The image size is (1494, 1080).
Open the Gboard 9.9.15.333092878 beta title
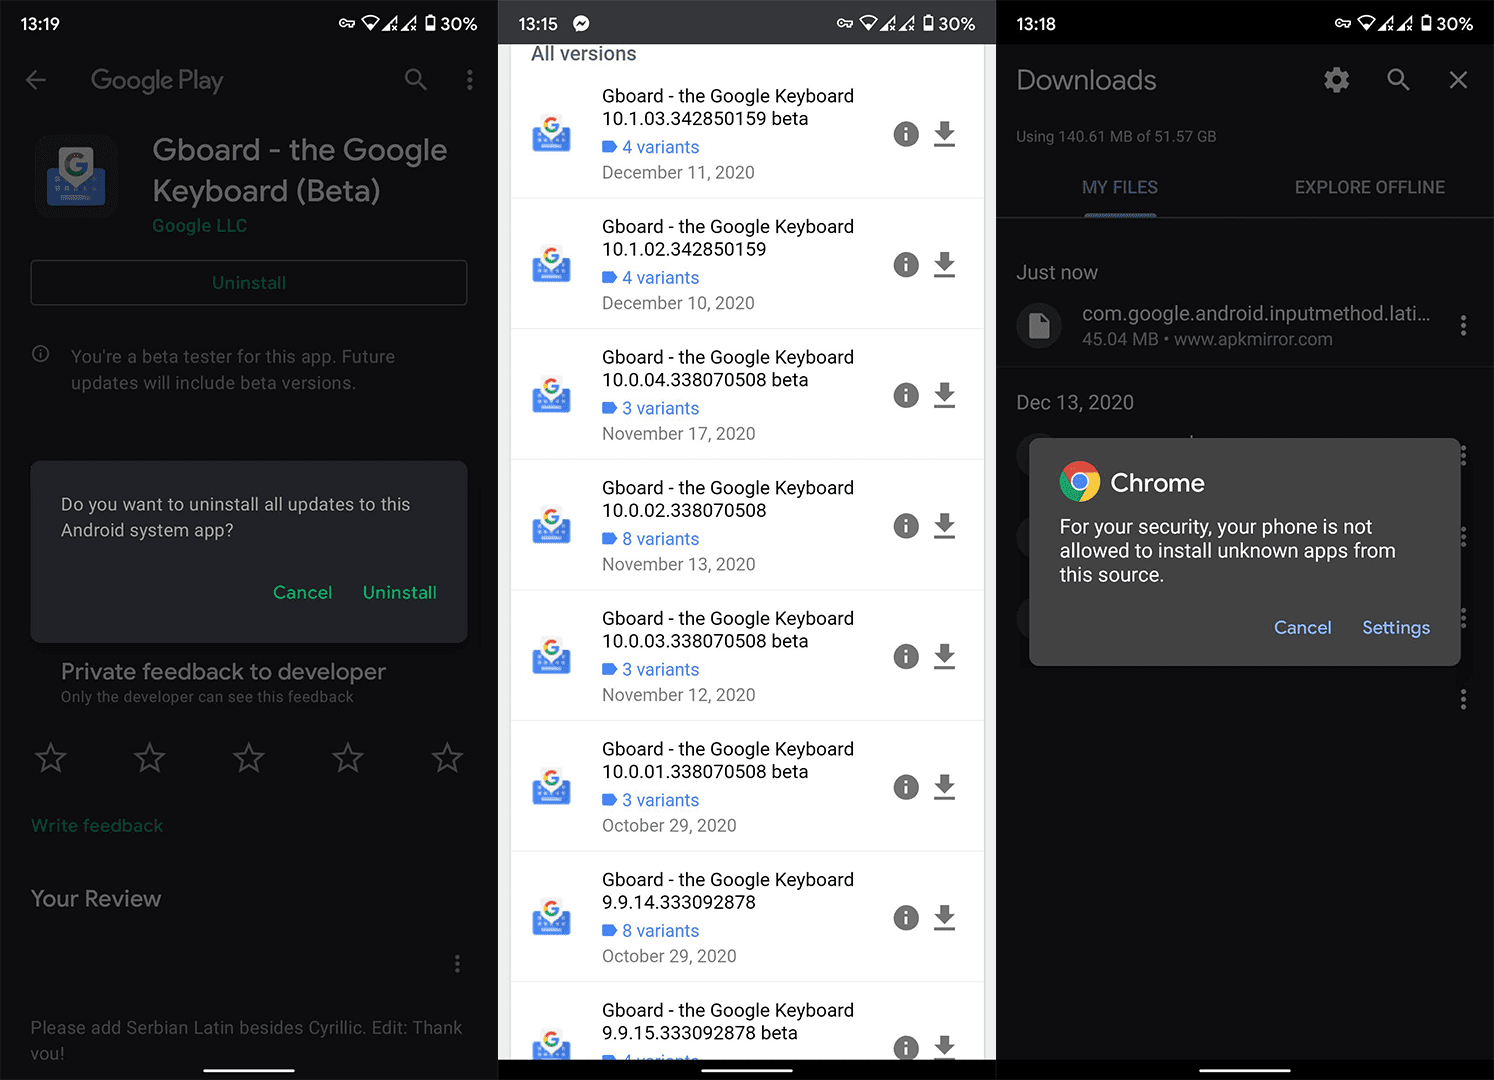(728, 1021)
